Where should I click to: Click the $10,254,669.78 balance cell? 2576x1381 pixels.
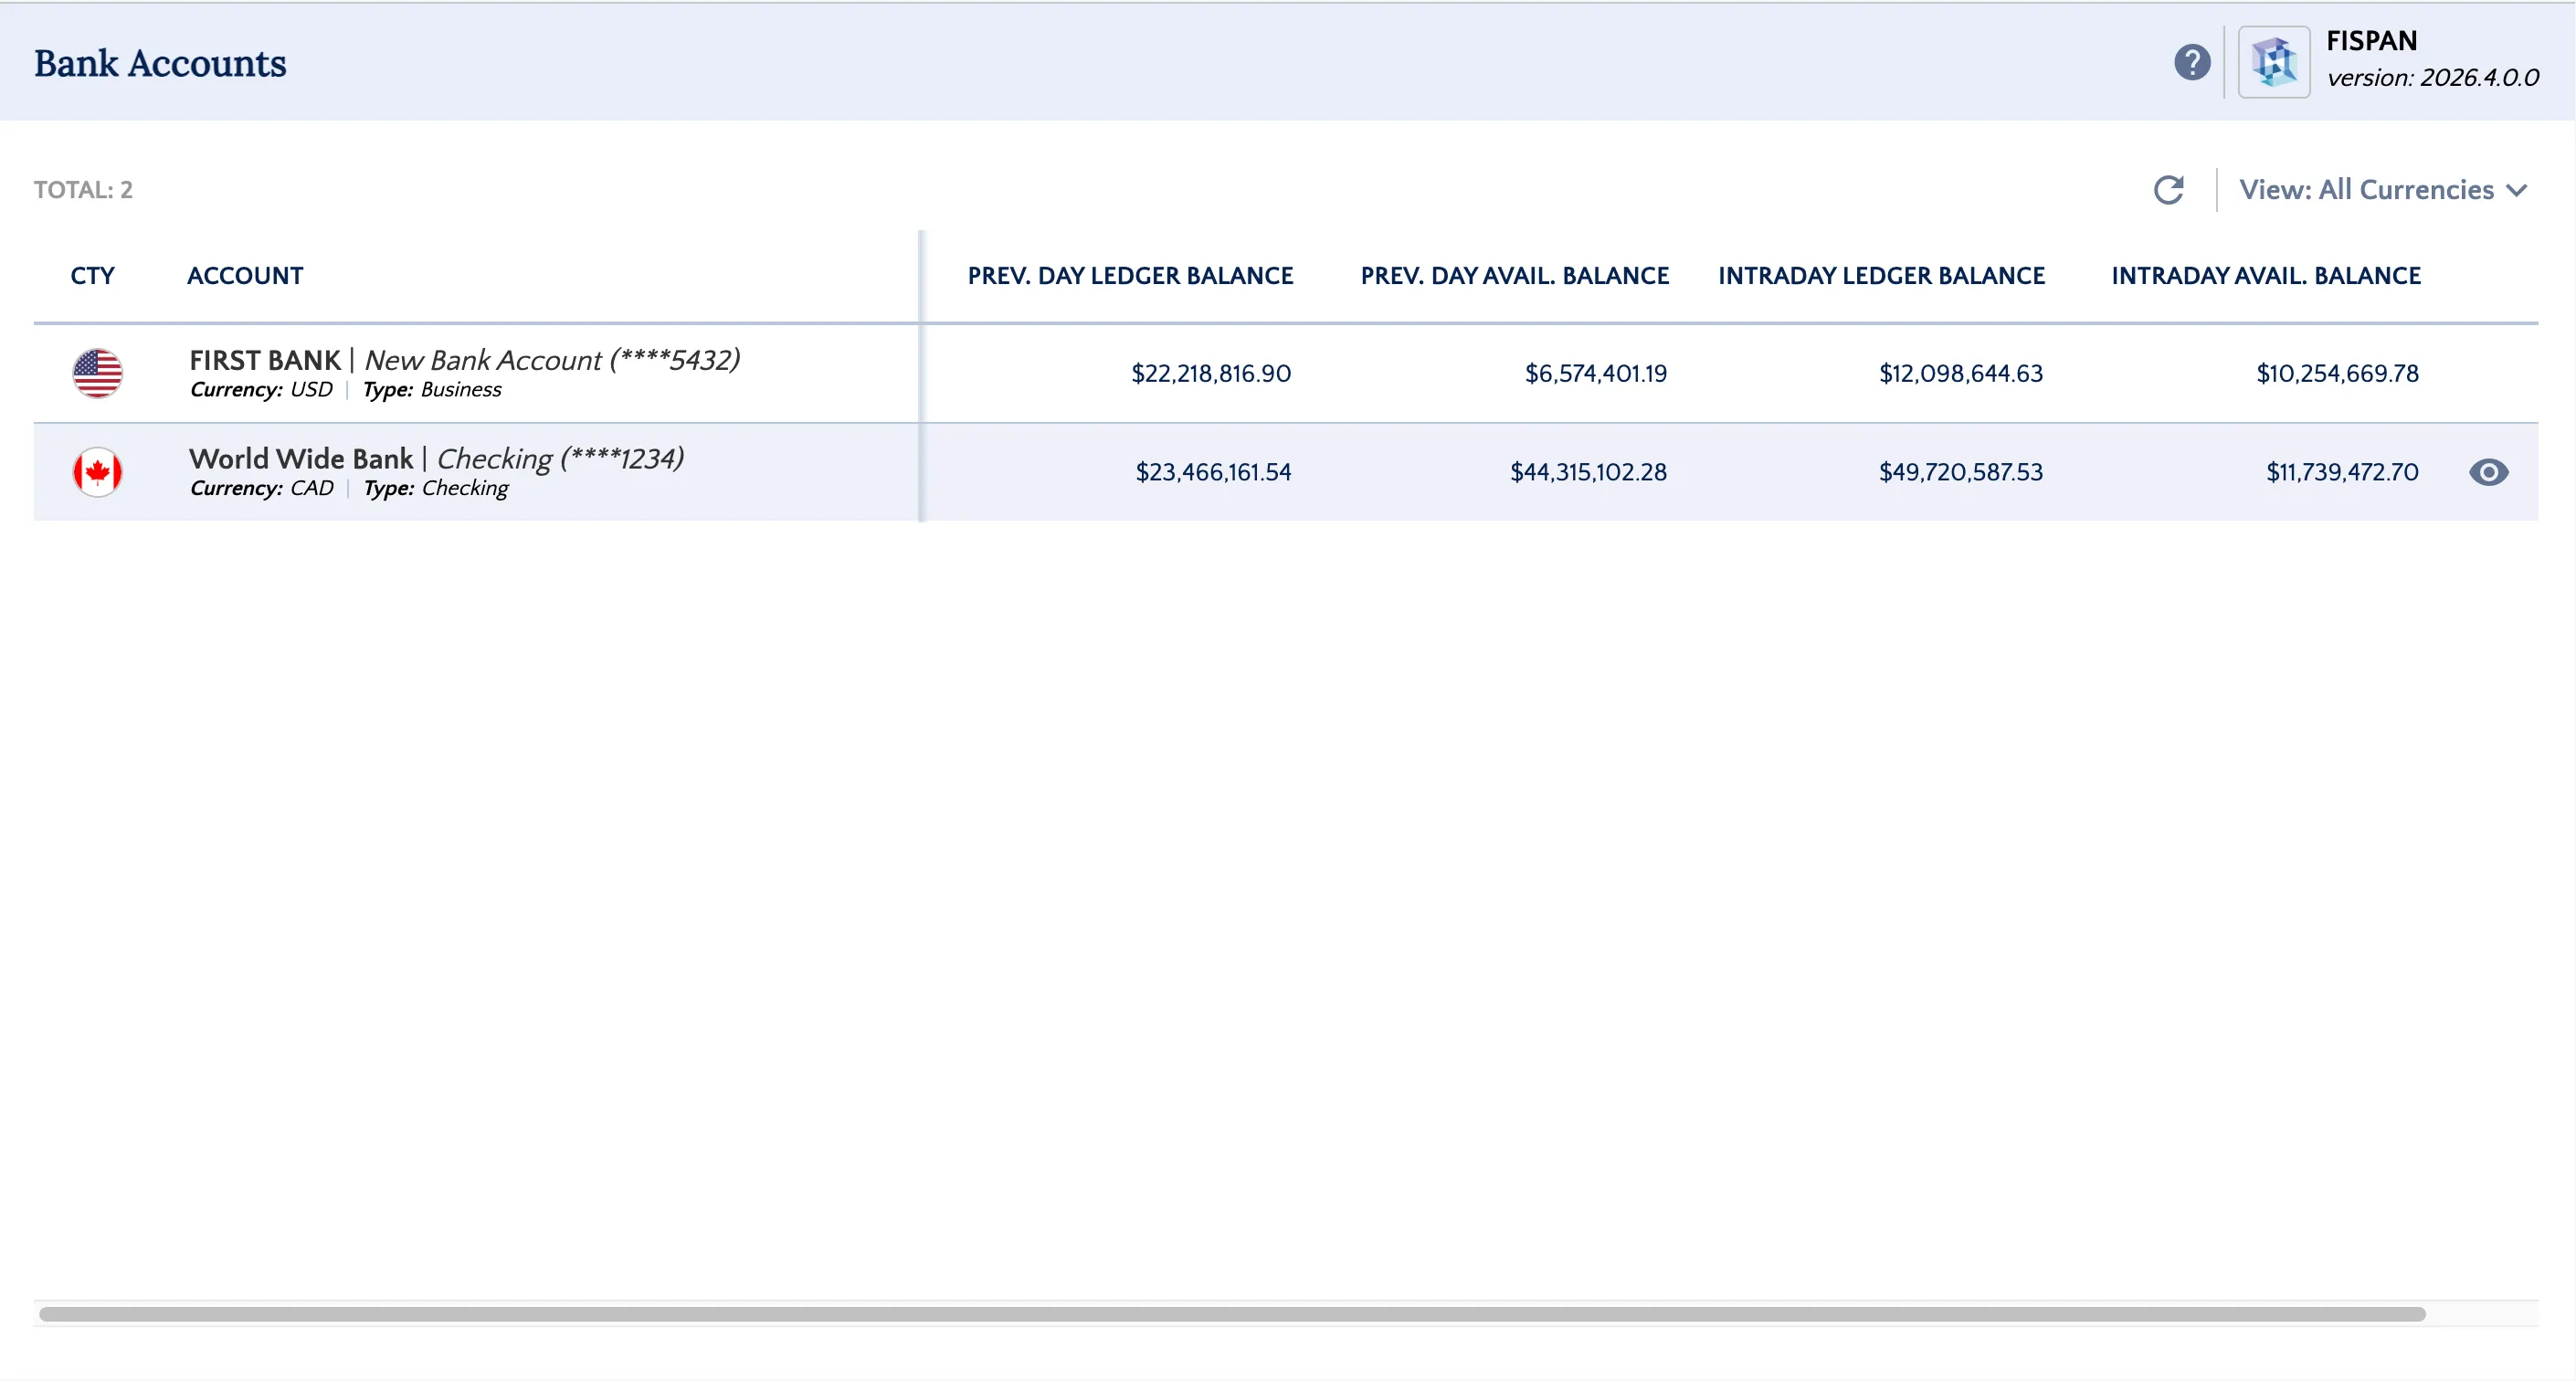point(2337,374)
